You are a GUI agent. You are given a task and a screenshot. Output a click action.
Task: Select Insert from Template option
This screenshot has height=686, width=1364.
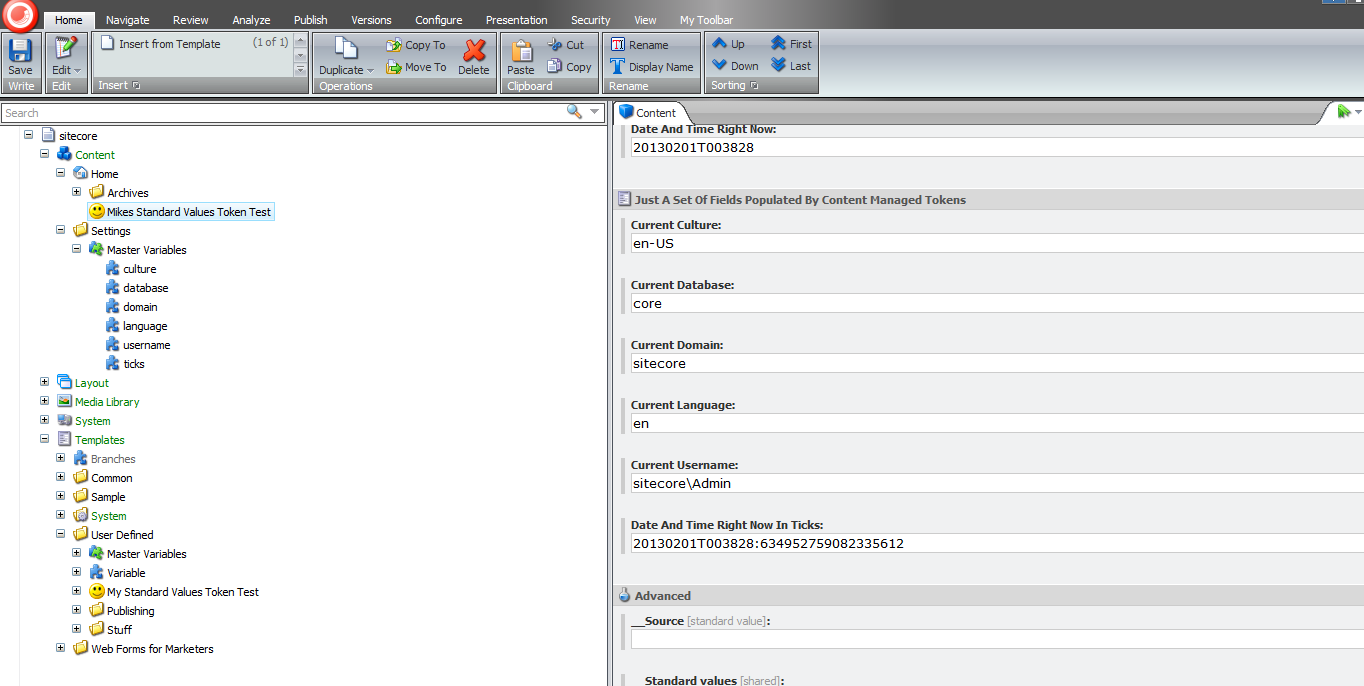coord(169,44)
